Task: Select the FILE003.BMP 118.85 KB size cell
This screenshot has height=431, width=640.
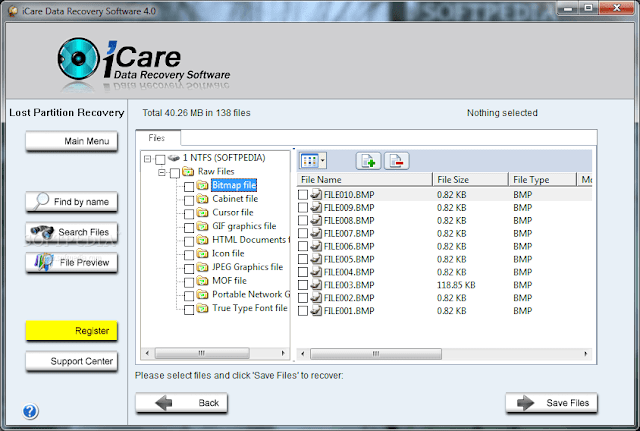Action: point(456,285)
